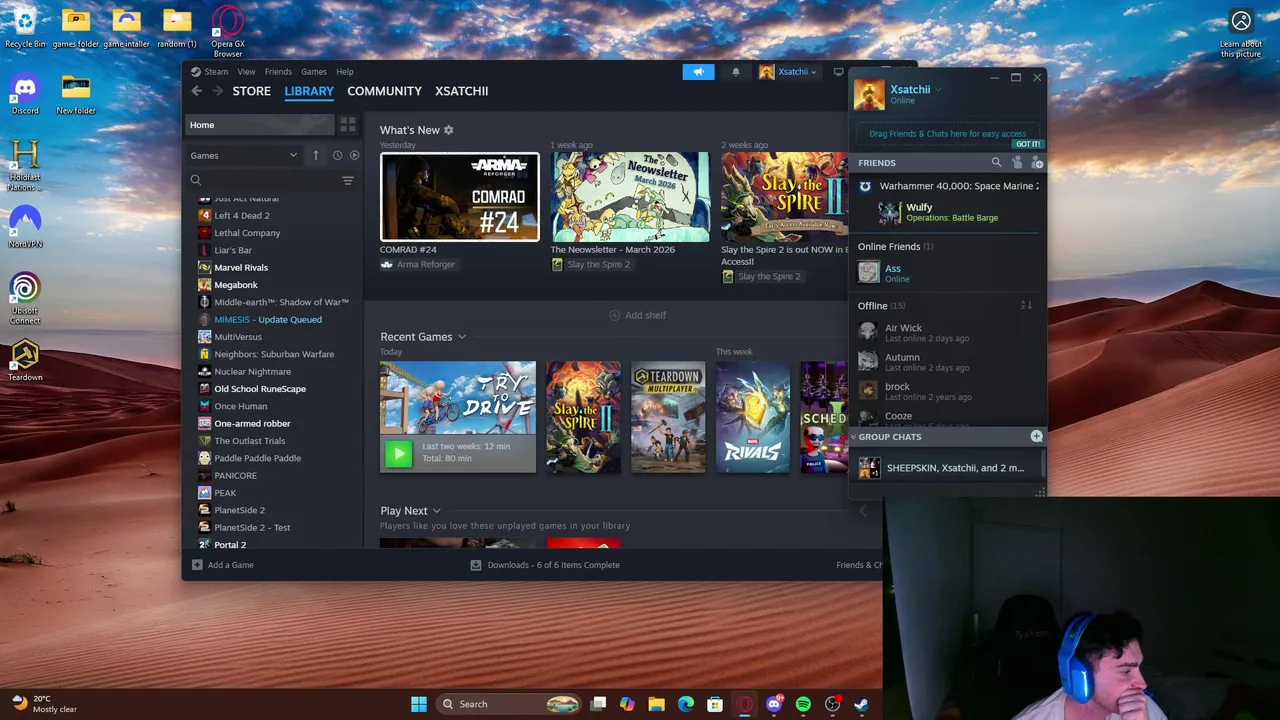Open the COMRAD #24 news thumbnail
This screenshot has width=1280, height=720.
(460, 197)
